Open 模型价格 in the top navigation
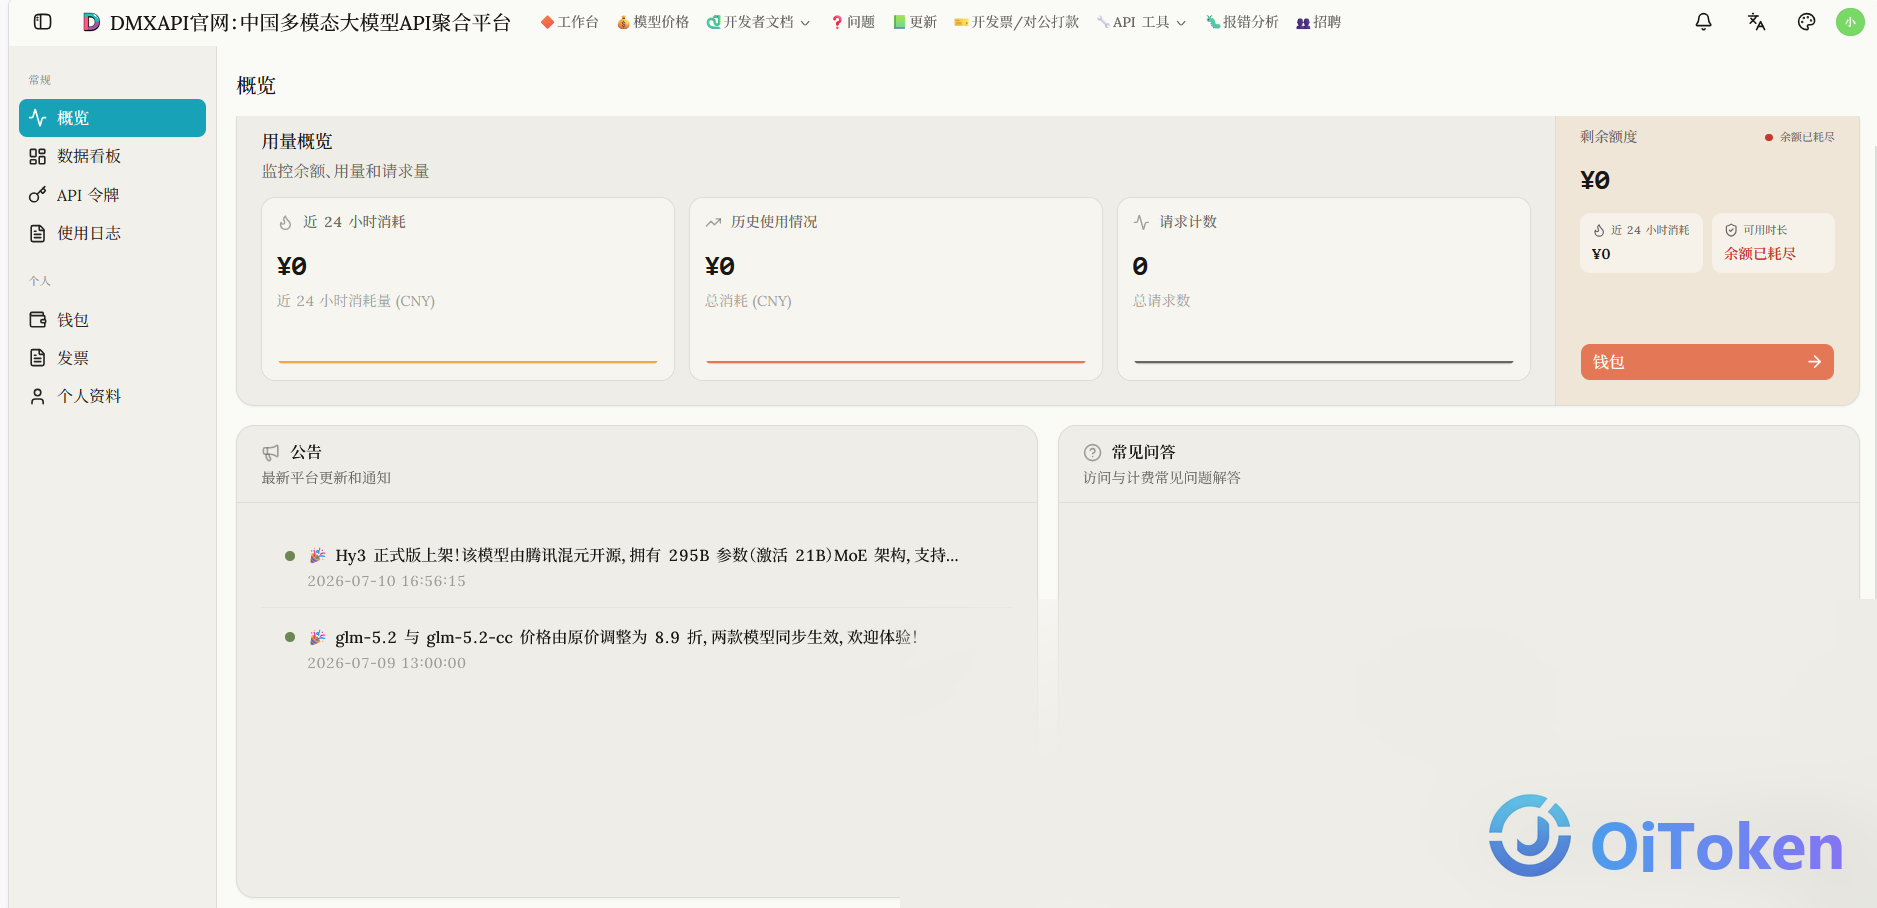 coord(653,22)
